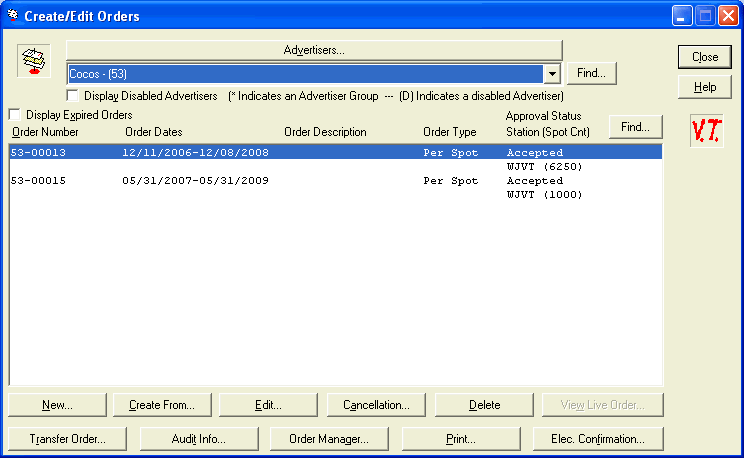Click the Order Description column label
Image resolution: width=744 pixels, height=458 pixels.
click(x=325, y=132)
